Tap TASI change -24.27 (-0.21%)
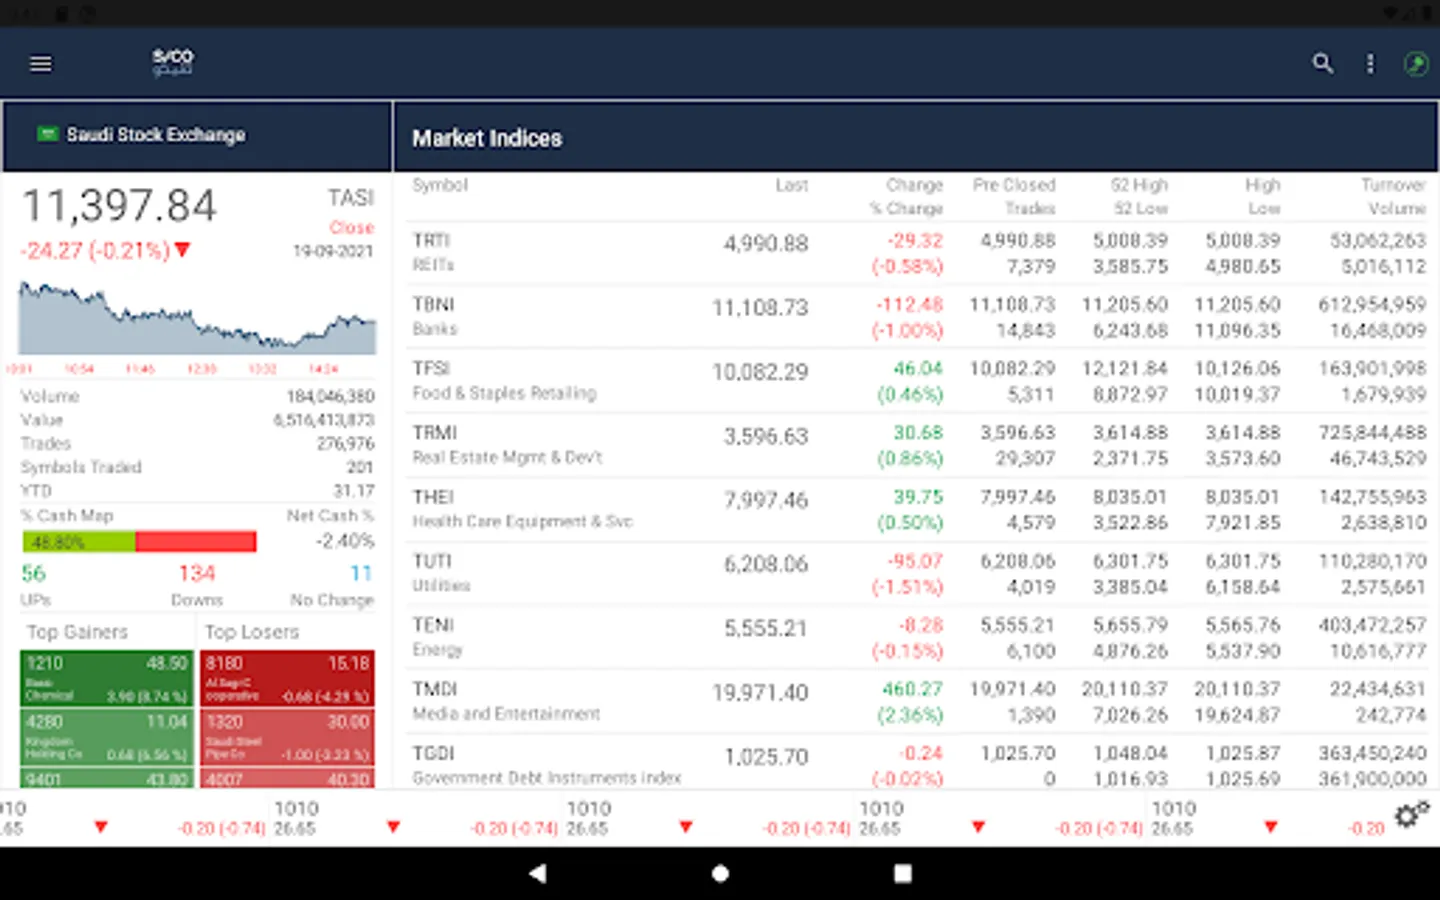The height and width of the screenshot is (900, 1440). pos(95,250)
